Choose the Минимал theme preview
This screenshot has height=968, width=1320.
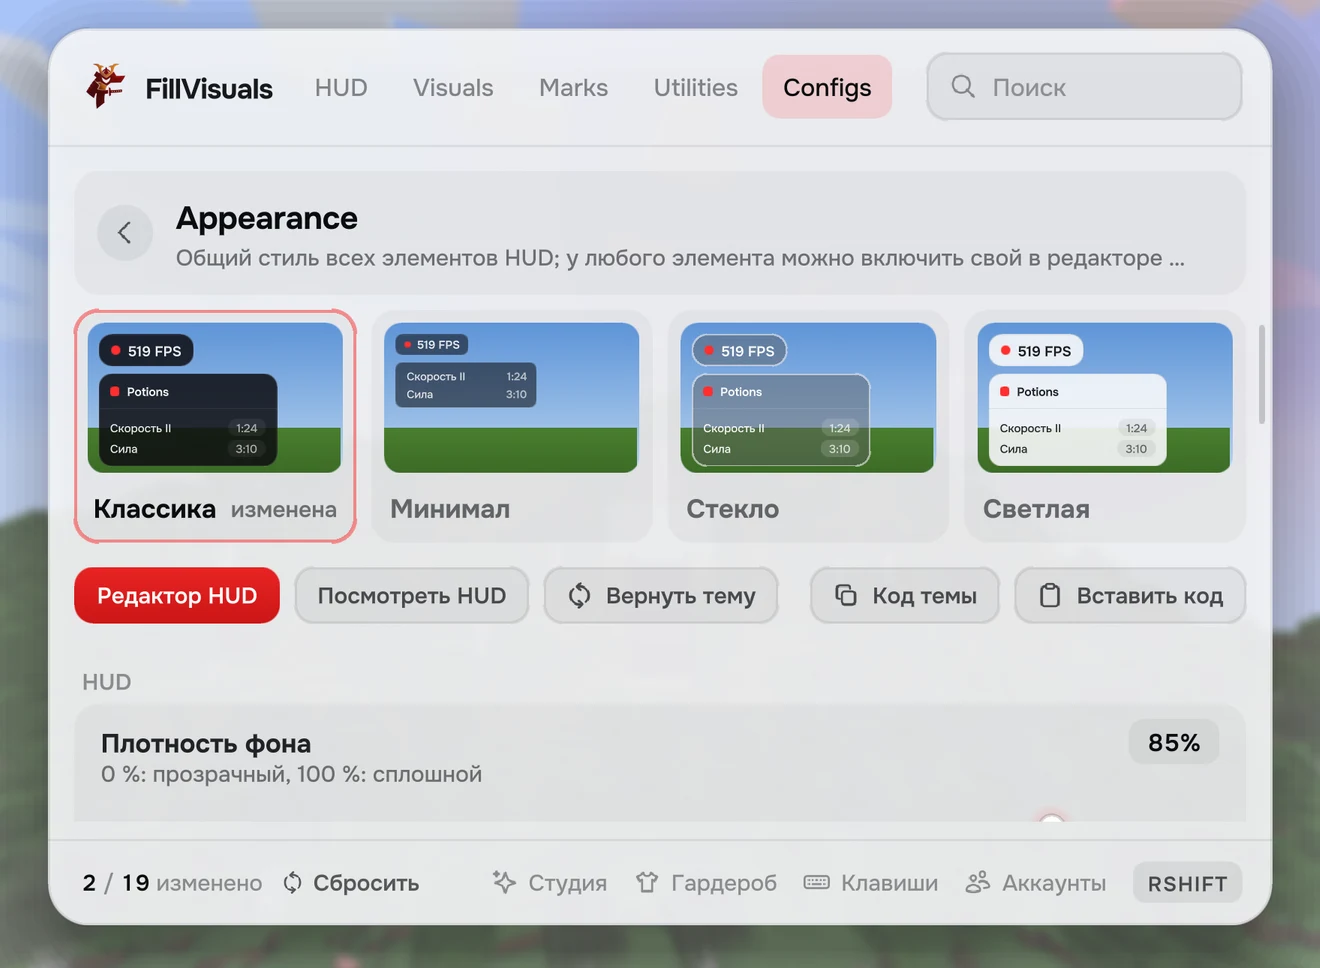[511, 426]
